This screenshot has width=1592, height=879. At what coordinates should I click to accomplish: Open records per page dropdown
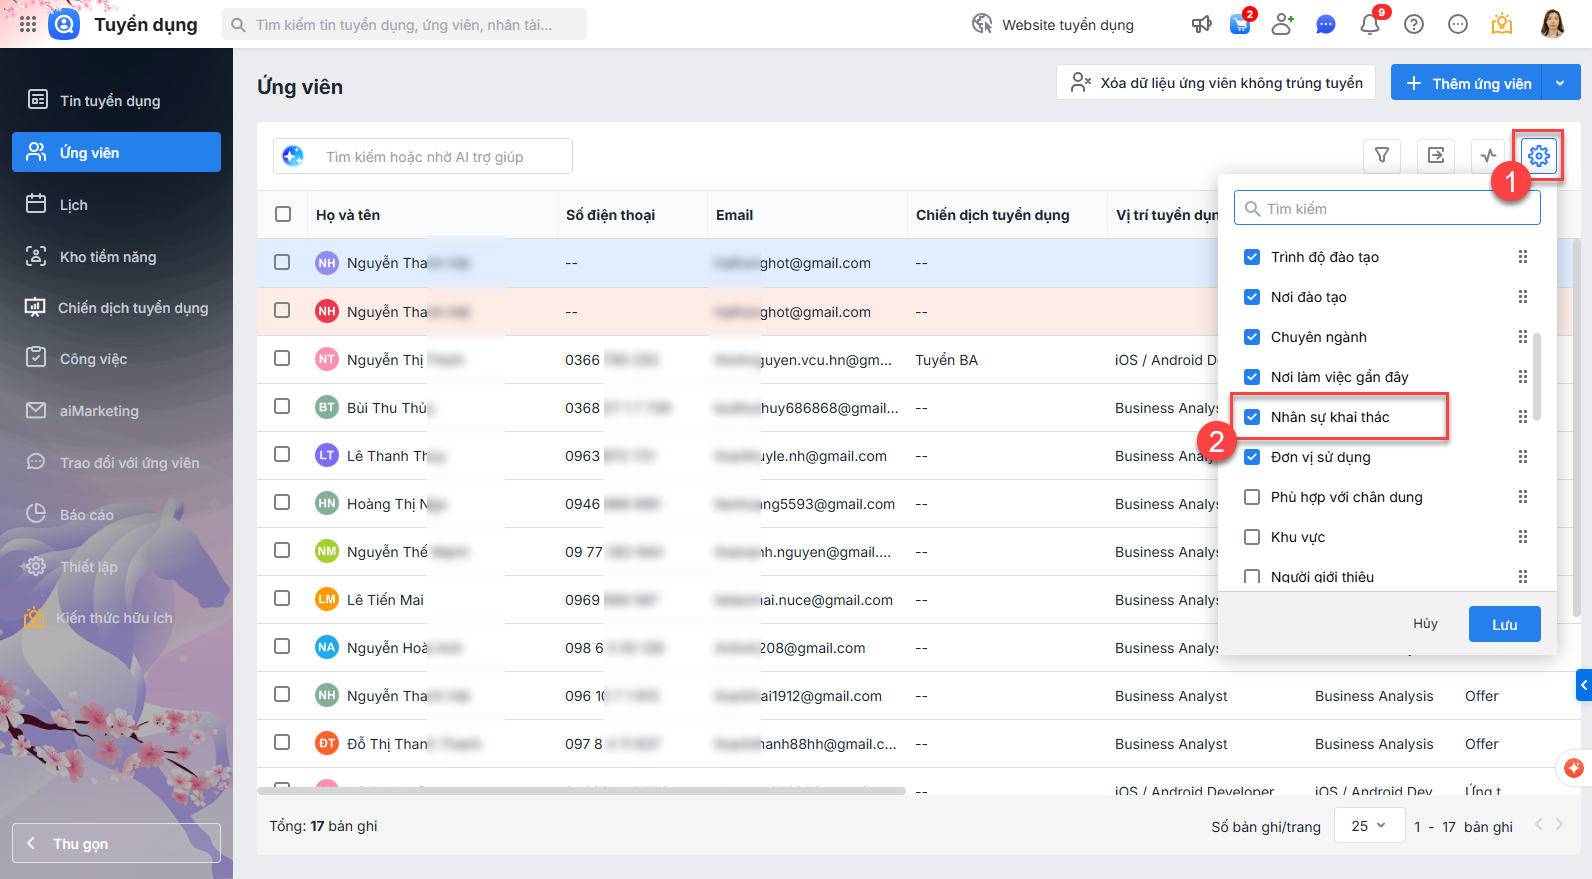pyautogui.click(x=1368, y=826)
